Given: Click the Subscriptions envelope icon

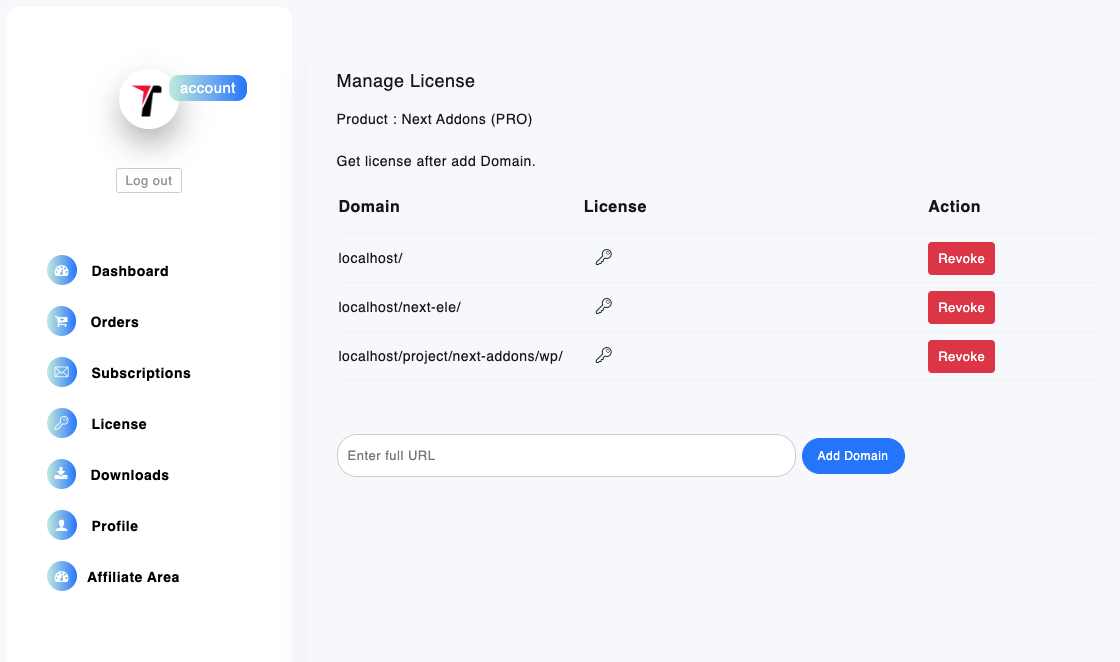Looking at the screenshot, I should [62, 373].
